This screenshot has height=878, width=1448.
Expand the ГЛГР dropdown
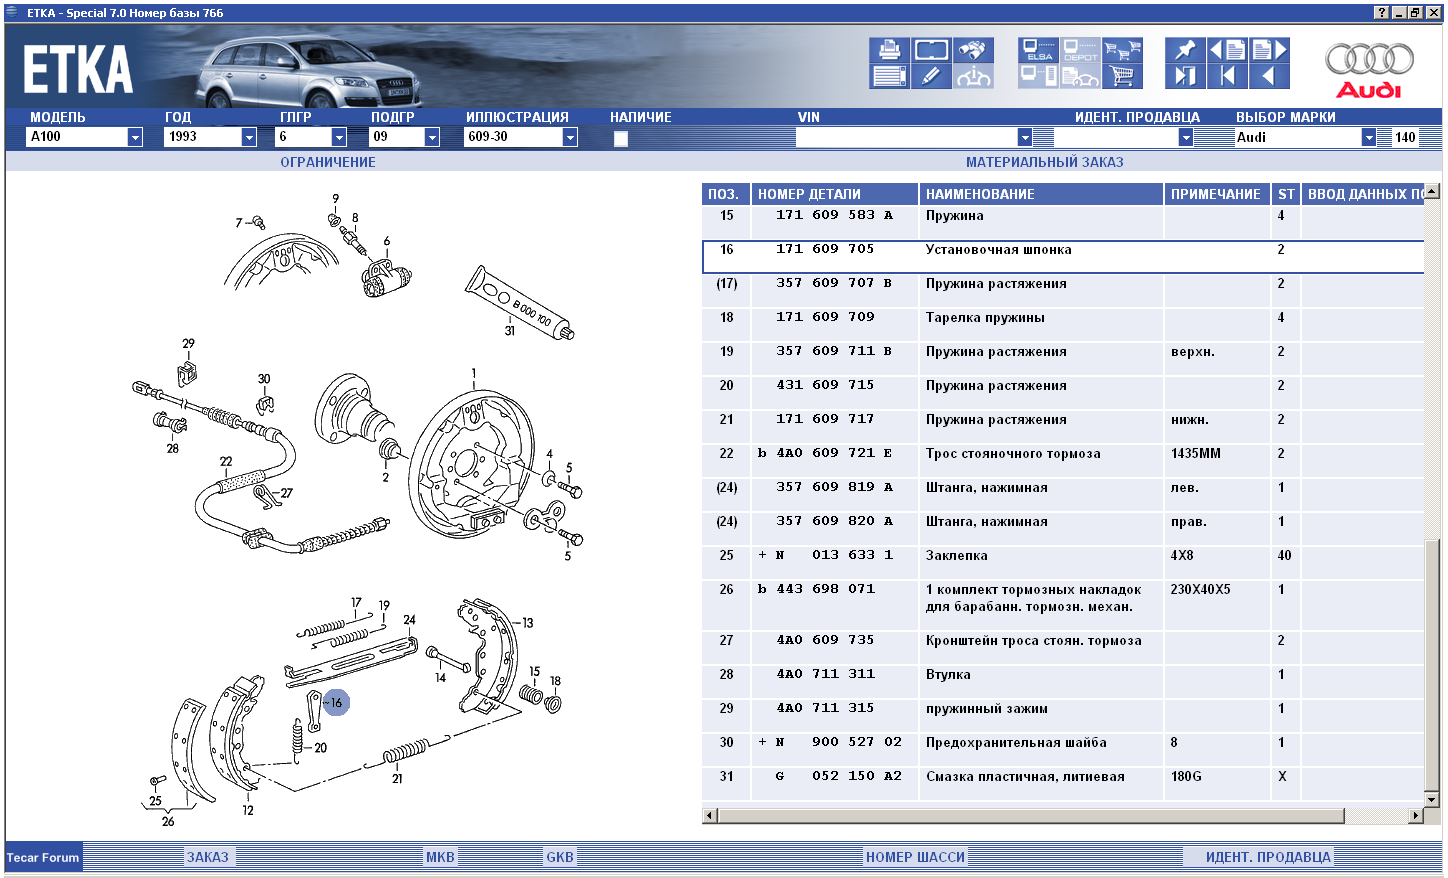pyautogui.click(x=339, y=137)
